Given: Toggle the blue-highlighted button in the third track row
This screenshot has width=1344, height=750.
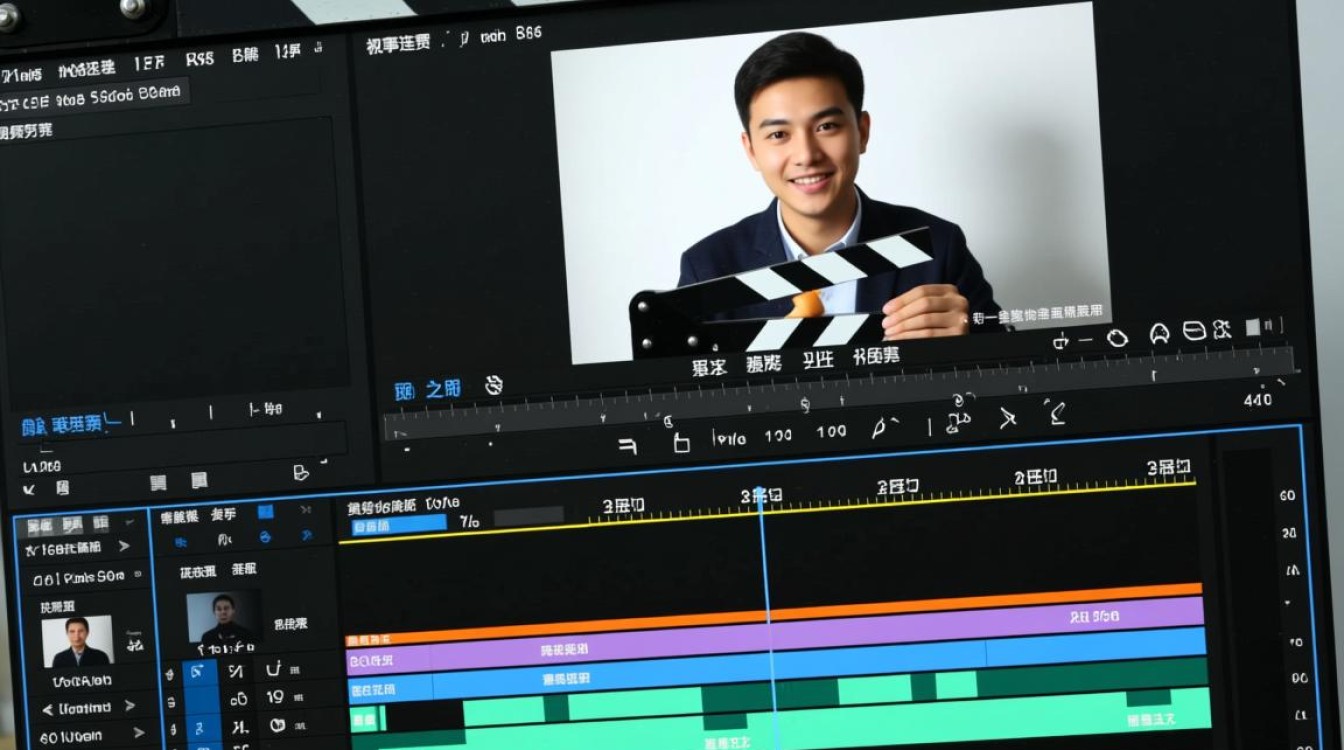Looking at the screenshot, I should [x=200, y=727].
